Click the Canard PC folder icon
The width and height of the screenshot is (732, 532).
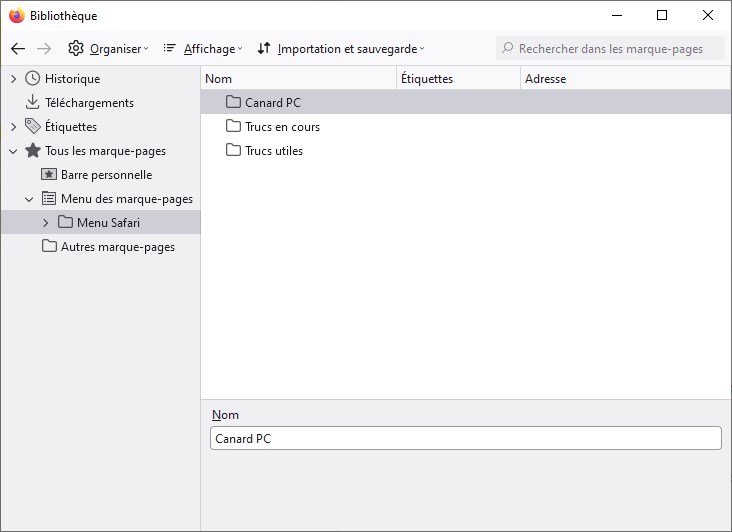pyautogui.click(x=233, y=102)
